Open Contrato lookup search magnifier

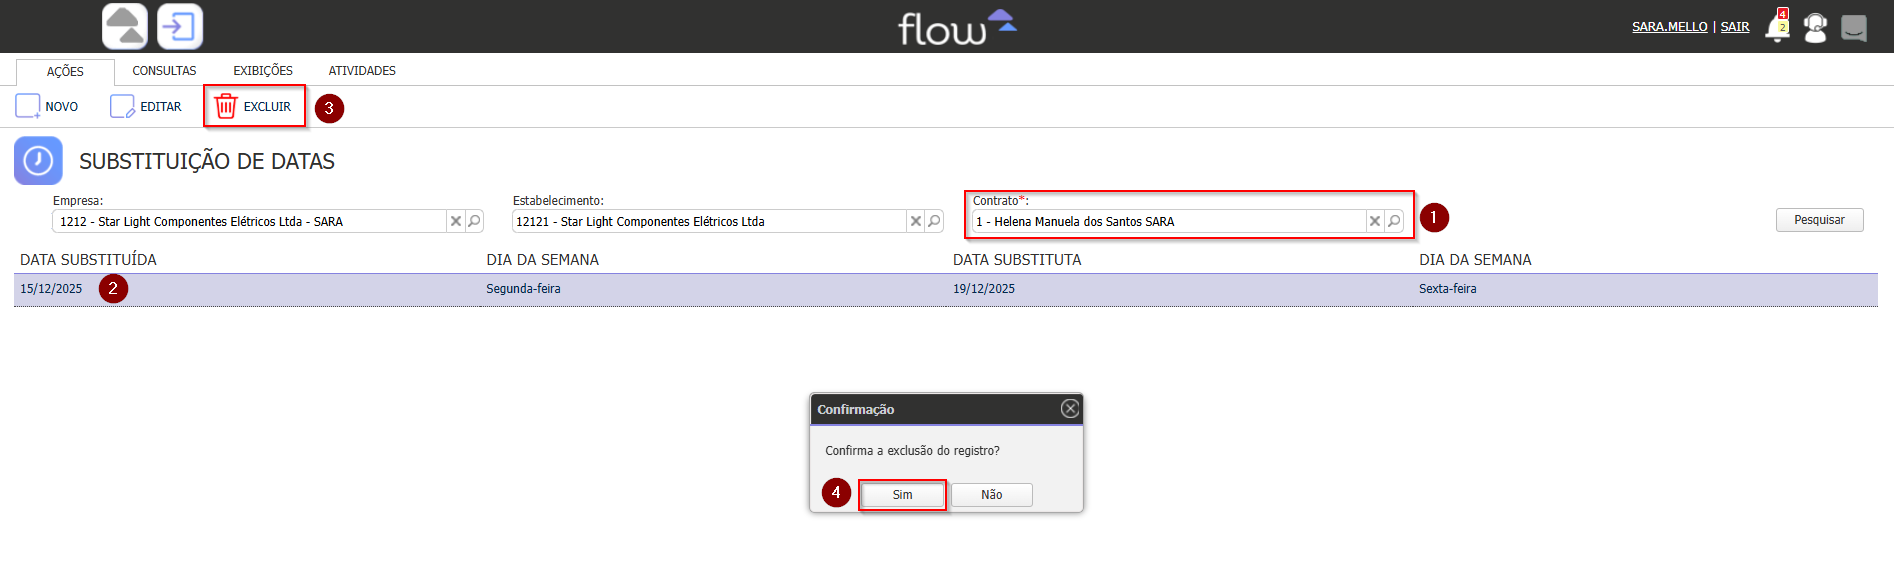(x=1394, y=221)
